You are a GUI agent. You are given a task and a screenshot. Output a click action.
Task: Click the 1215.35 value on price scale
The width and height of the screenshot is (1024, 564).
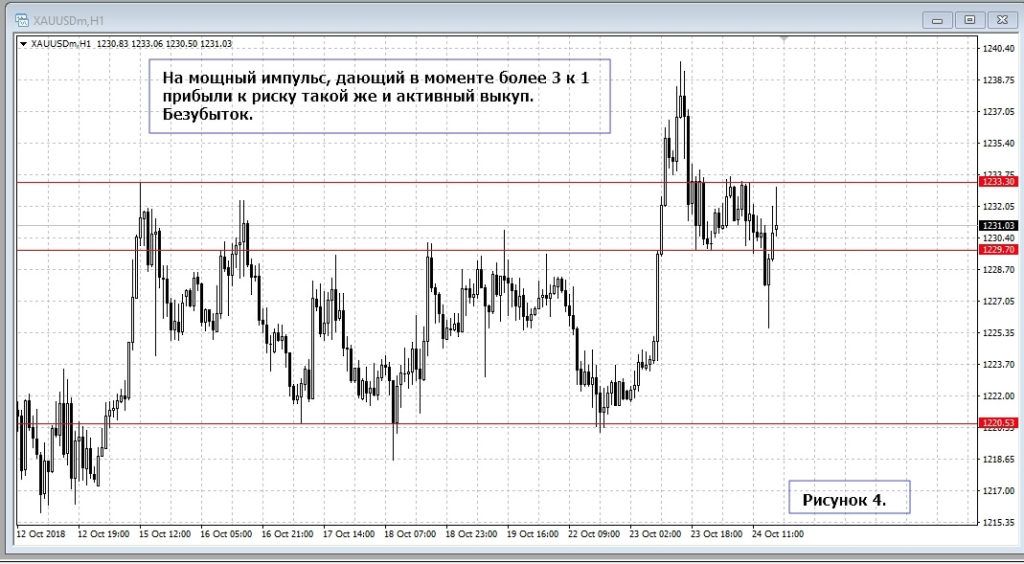point(998,522)
